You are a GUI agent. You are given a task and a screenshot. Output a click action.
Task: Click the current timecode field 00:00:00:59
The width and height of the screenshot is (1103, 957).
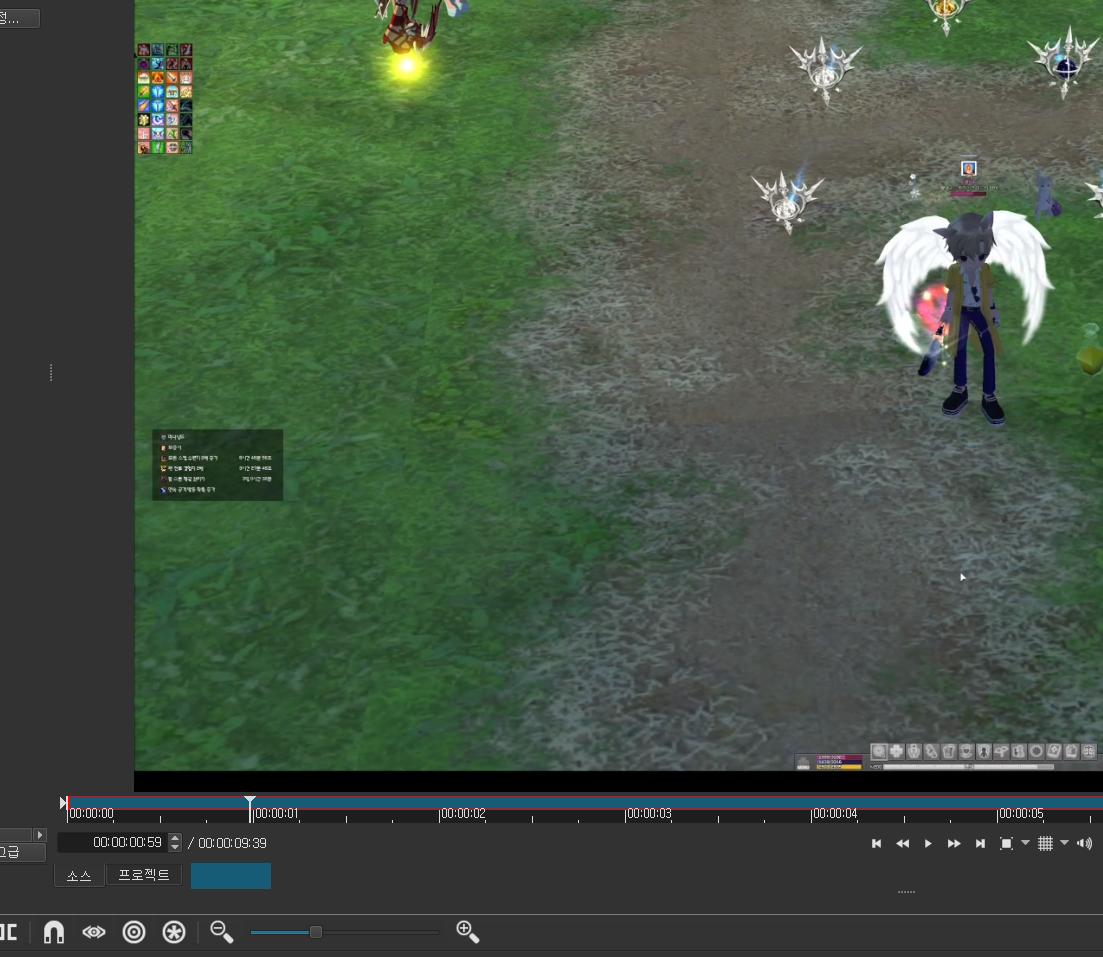coord(113,842)
